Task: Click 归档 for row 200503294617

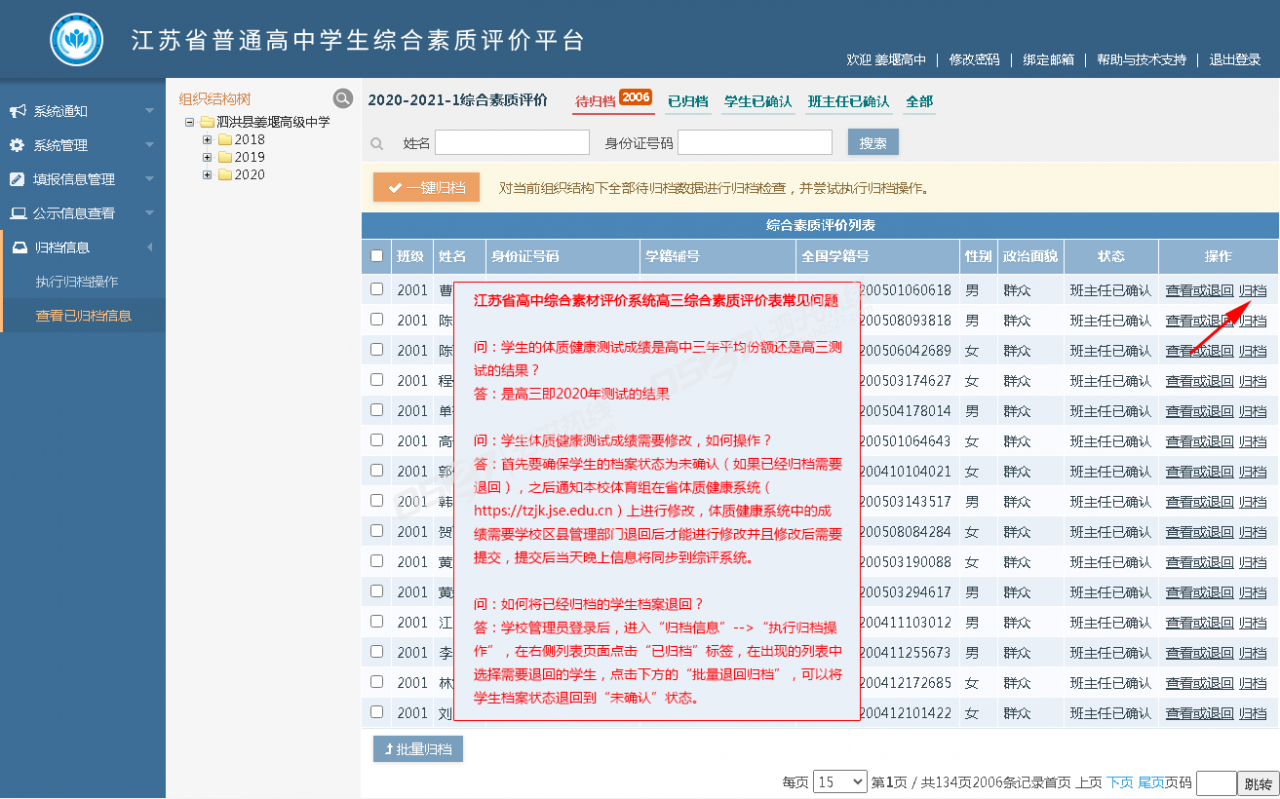Action: tap(1253, 592)
